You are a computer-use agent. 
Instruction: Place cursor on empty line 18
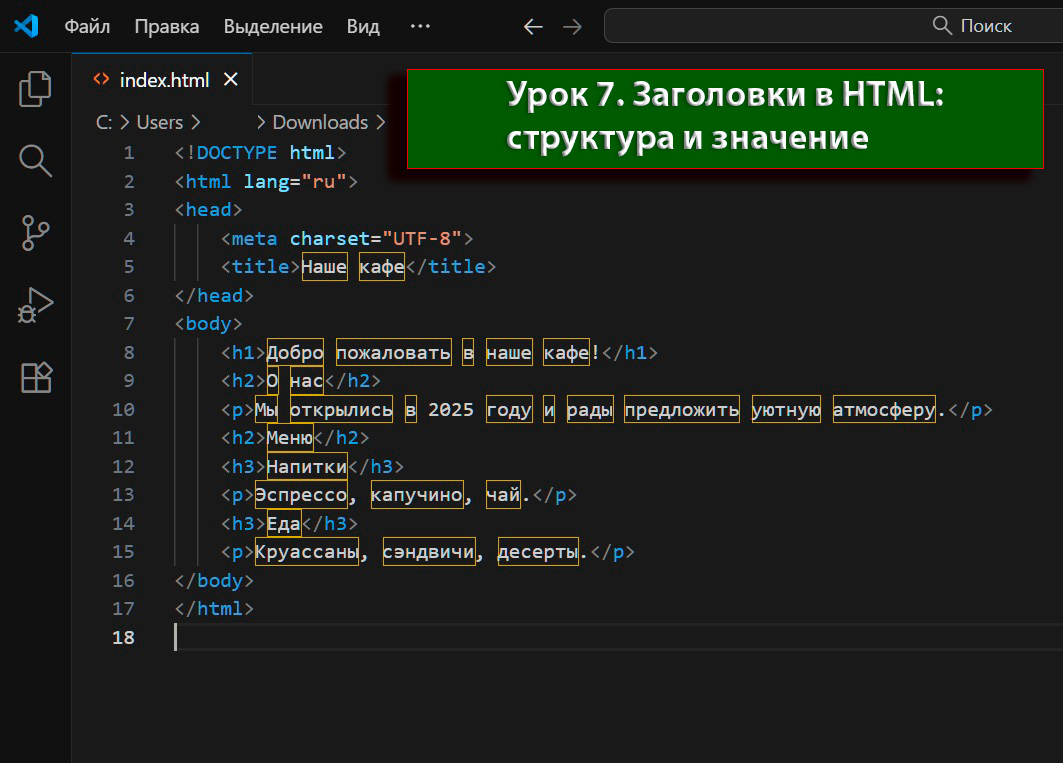400,637
